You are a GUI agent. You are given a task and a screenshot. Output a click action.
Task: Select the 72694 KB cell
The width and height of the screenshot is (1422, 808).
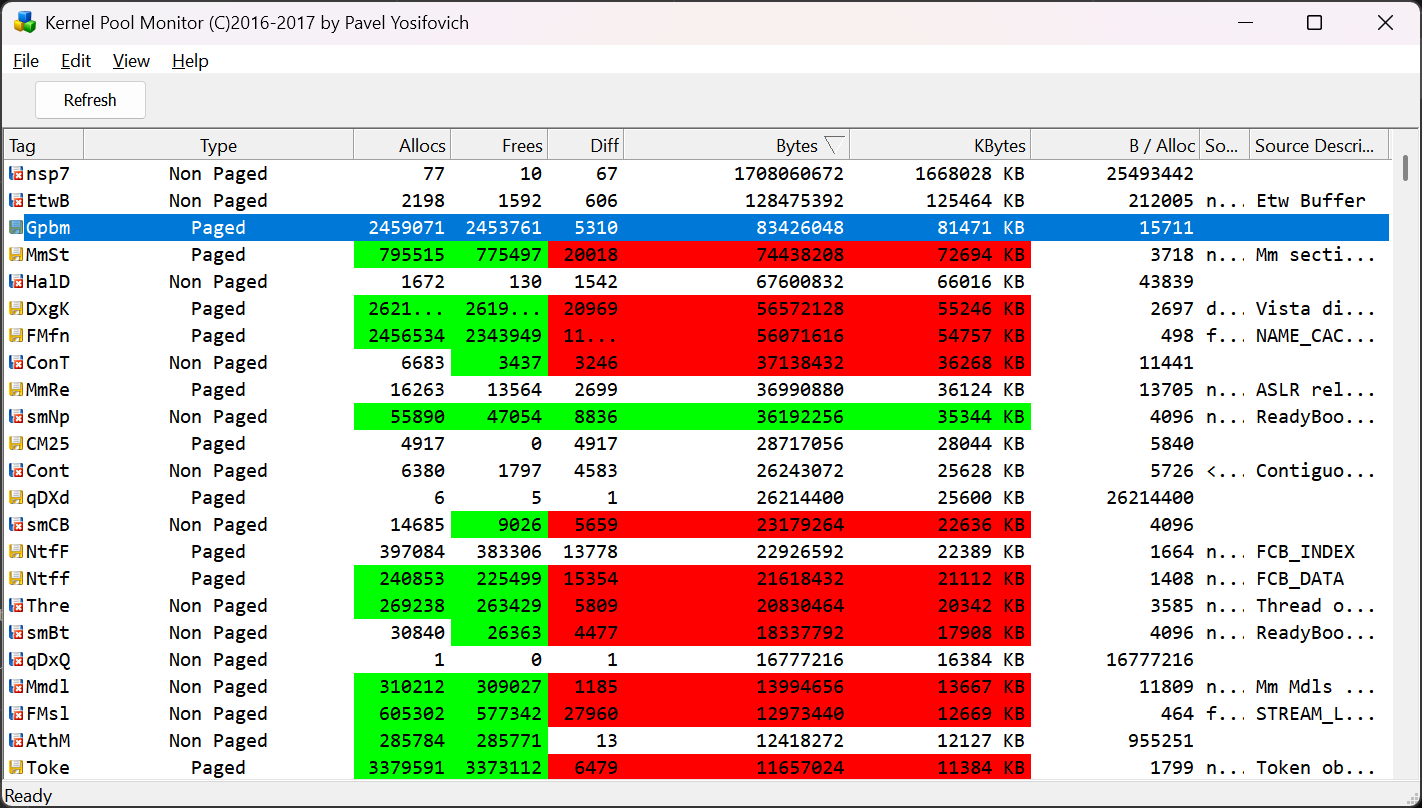[939, 255]
